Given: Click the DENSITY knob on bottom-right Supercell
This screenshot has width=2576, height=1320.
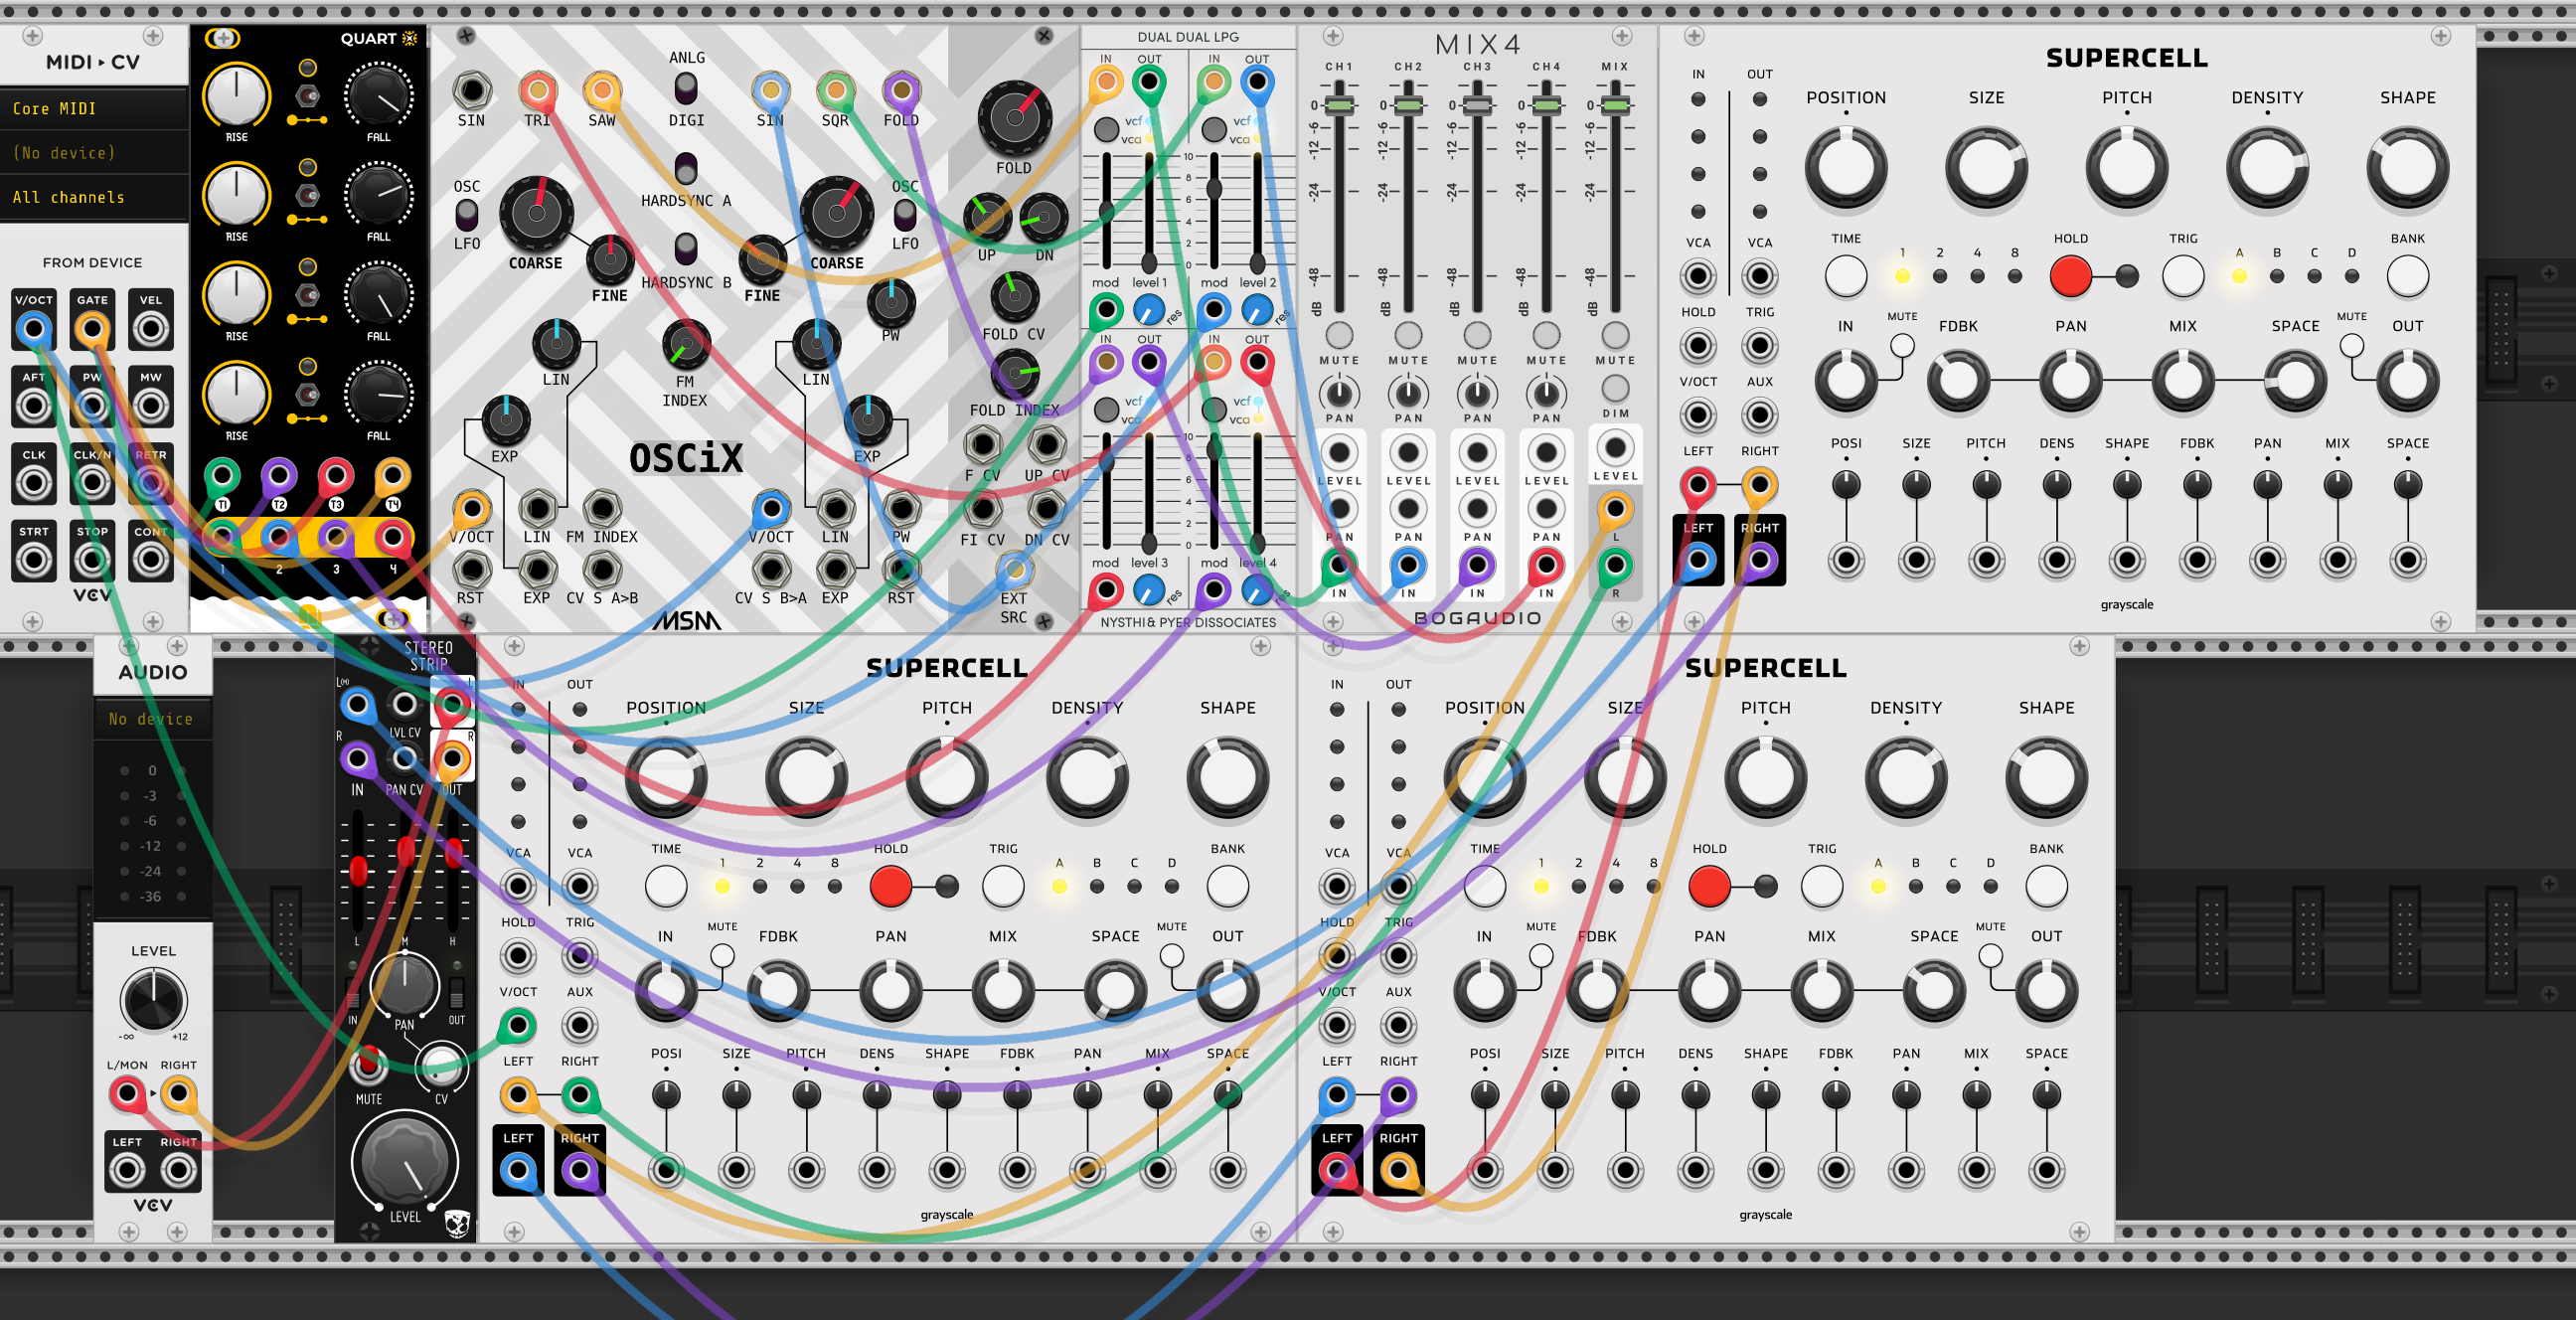Looking at the screenshot, I should pyautogui.click(x=1906, y=777).
